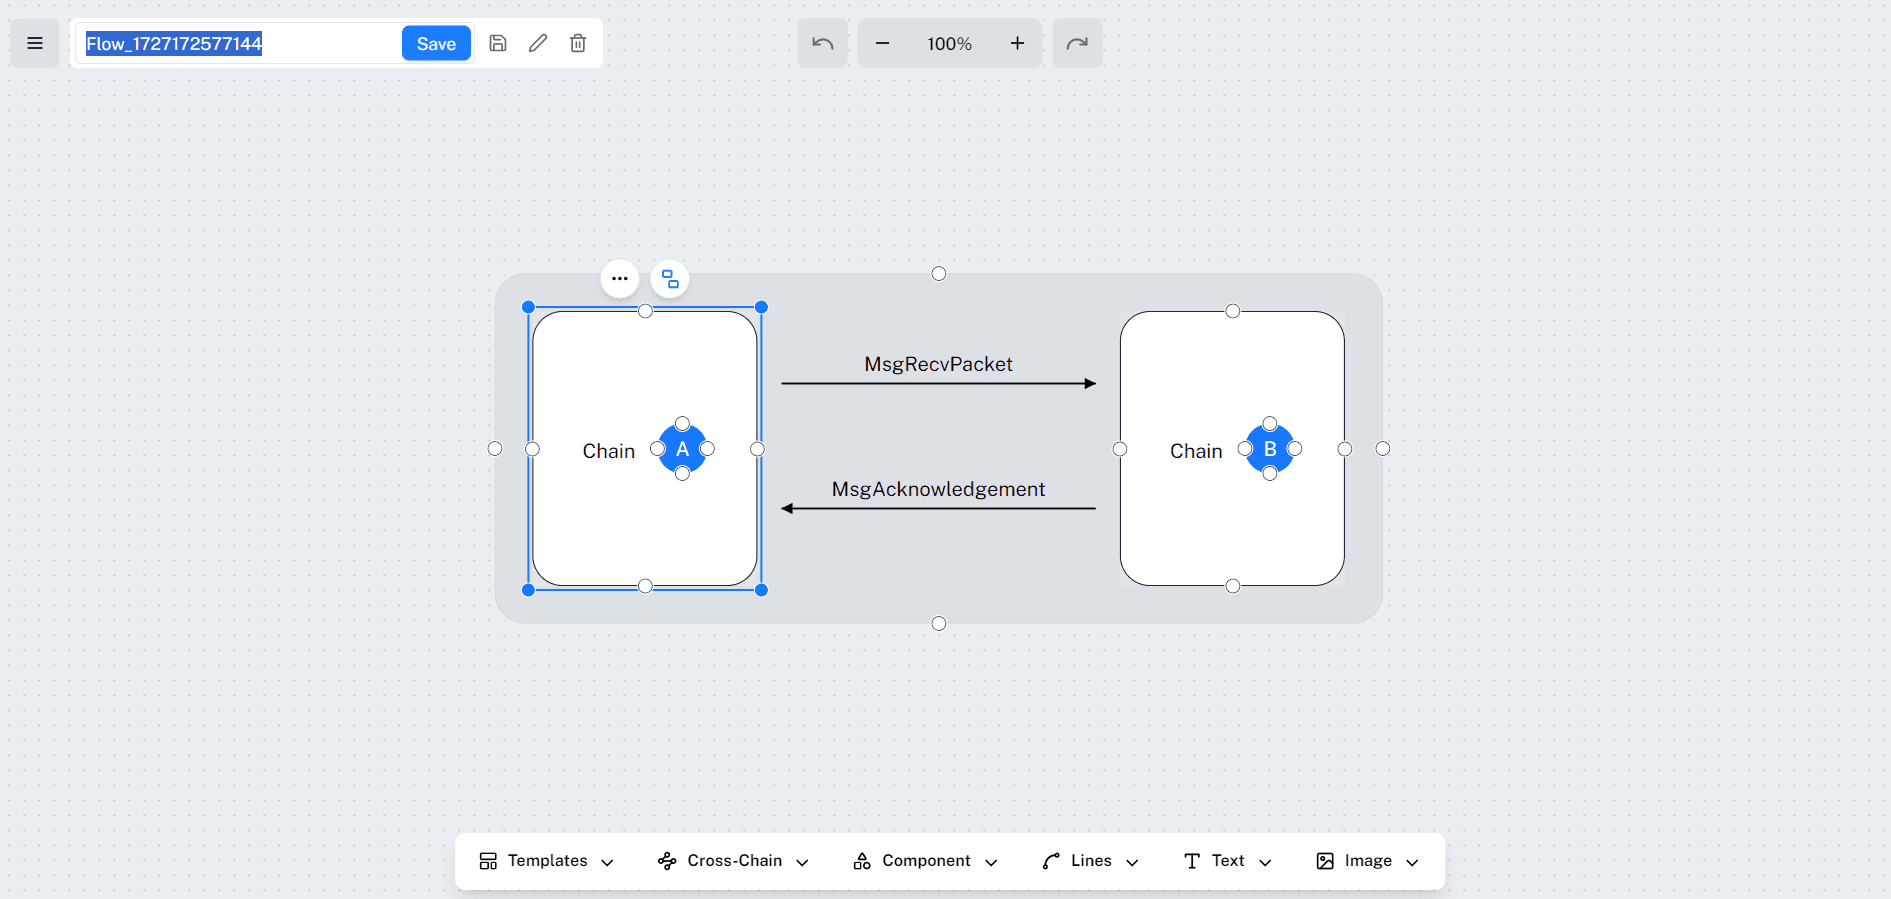Click the redo arrow button
1891x899 pixels.
1077,43
